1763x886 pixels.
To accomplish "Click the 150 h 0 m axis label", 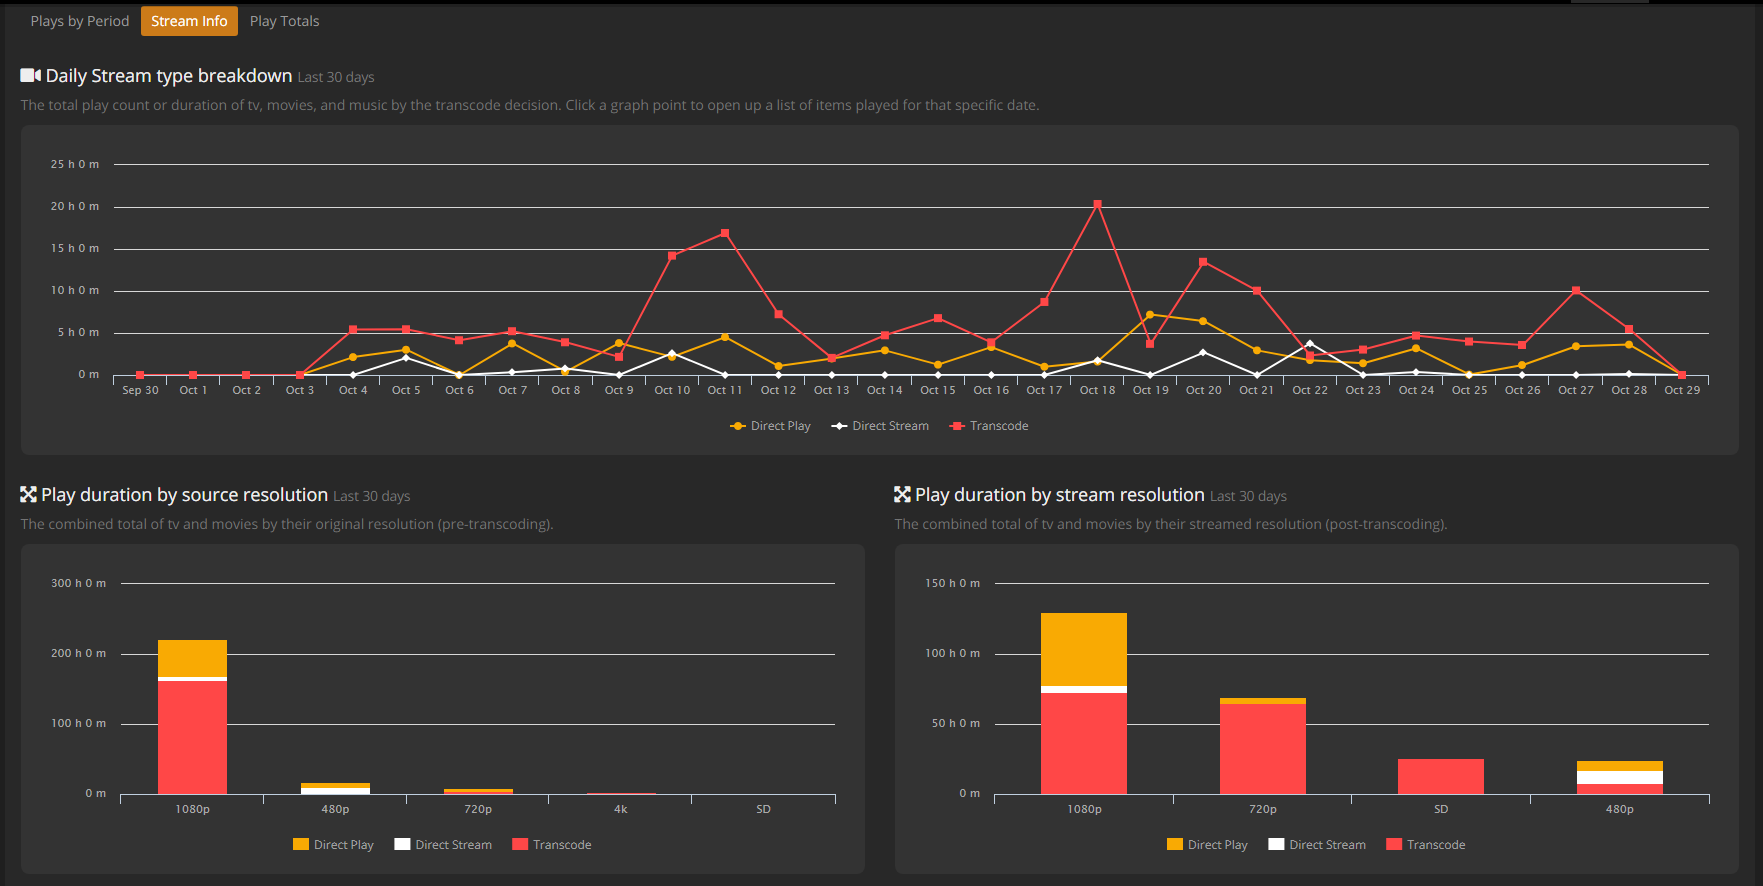I will (x=952, y=583).
